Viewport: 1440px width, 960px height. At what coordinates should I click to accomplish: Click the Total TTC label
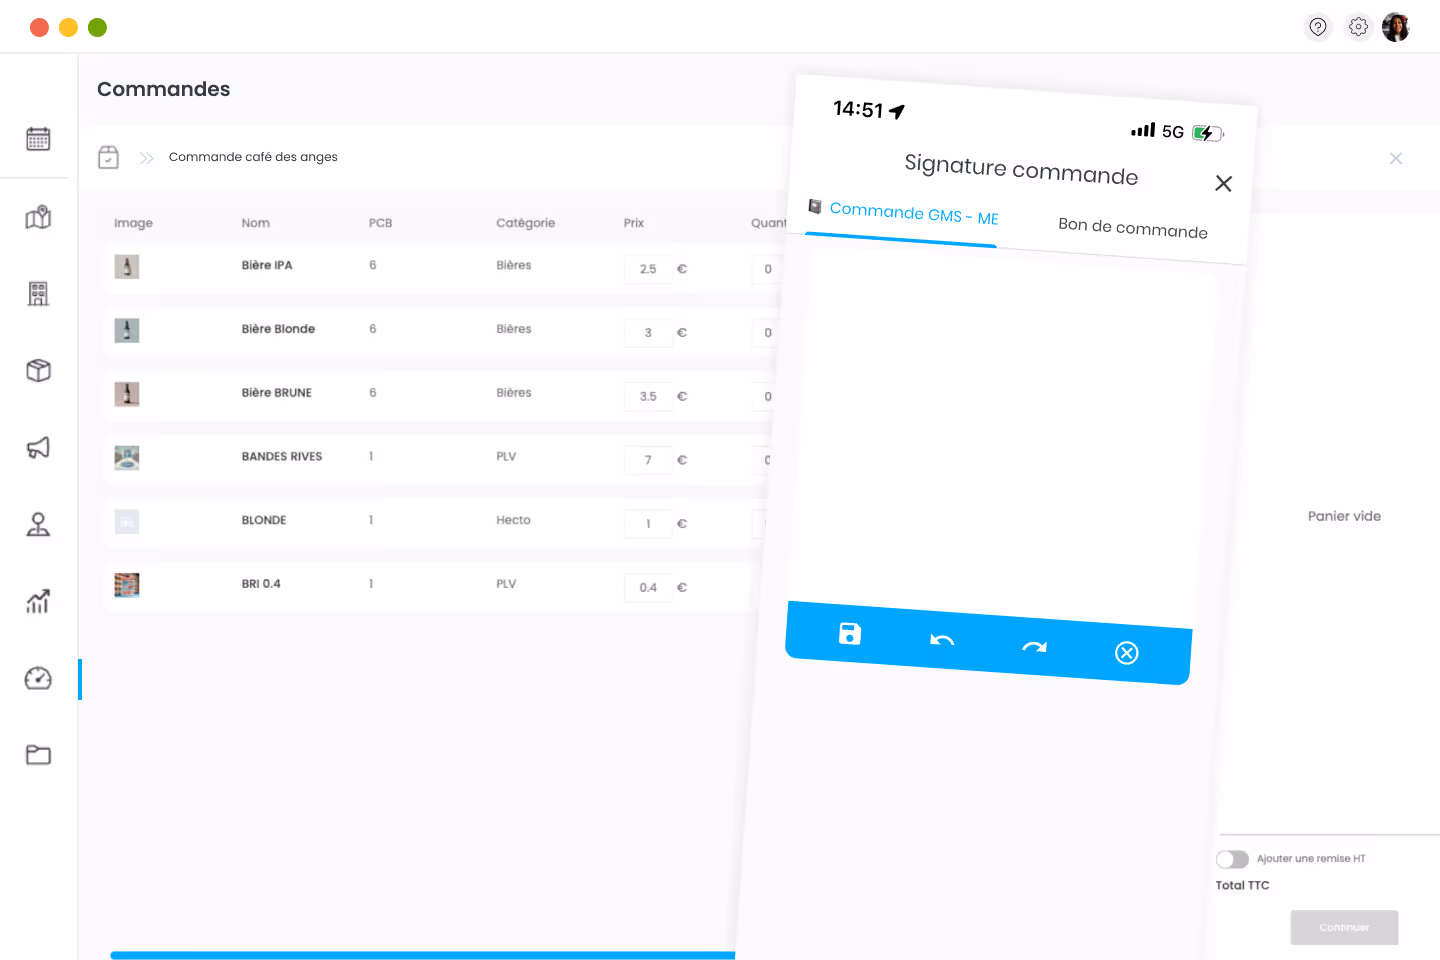click(x=1242, y=885)
